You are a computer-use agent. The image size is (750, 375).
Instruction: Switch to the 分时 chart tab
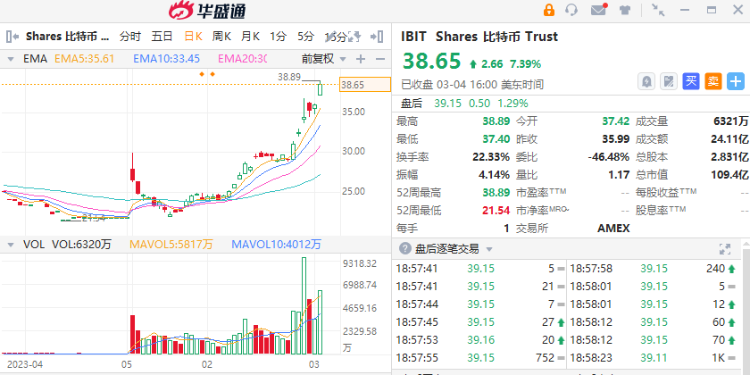(131, 36)
